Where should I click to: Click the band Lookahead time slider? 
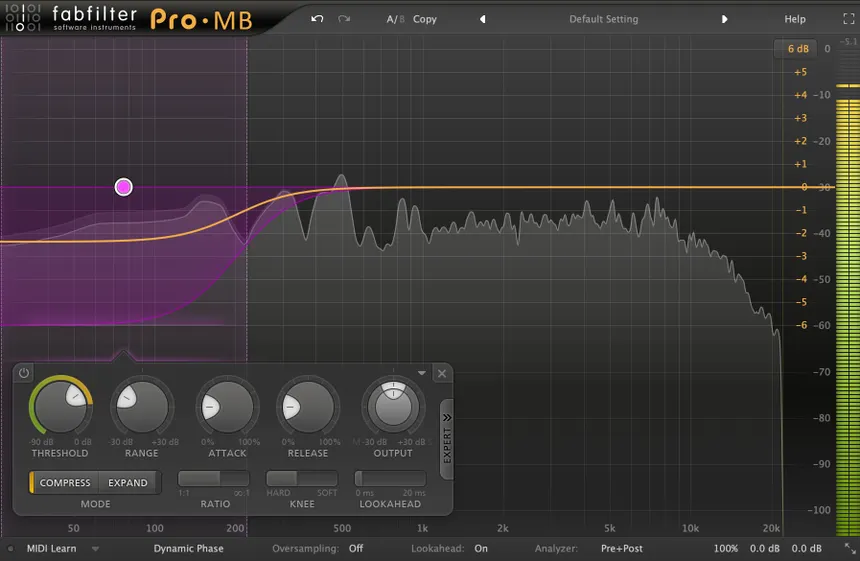390,478
